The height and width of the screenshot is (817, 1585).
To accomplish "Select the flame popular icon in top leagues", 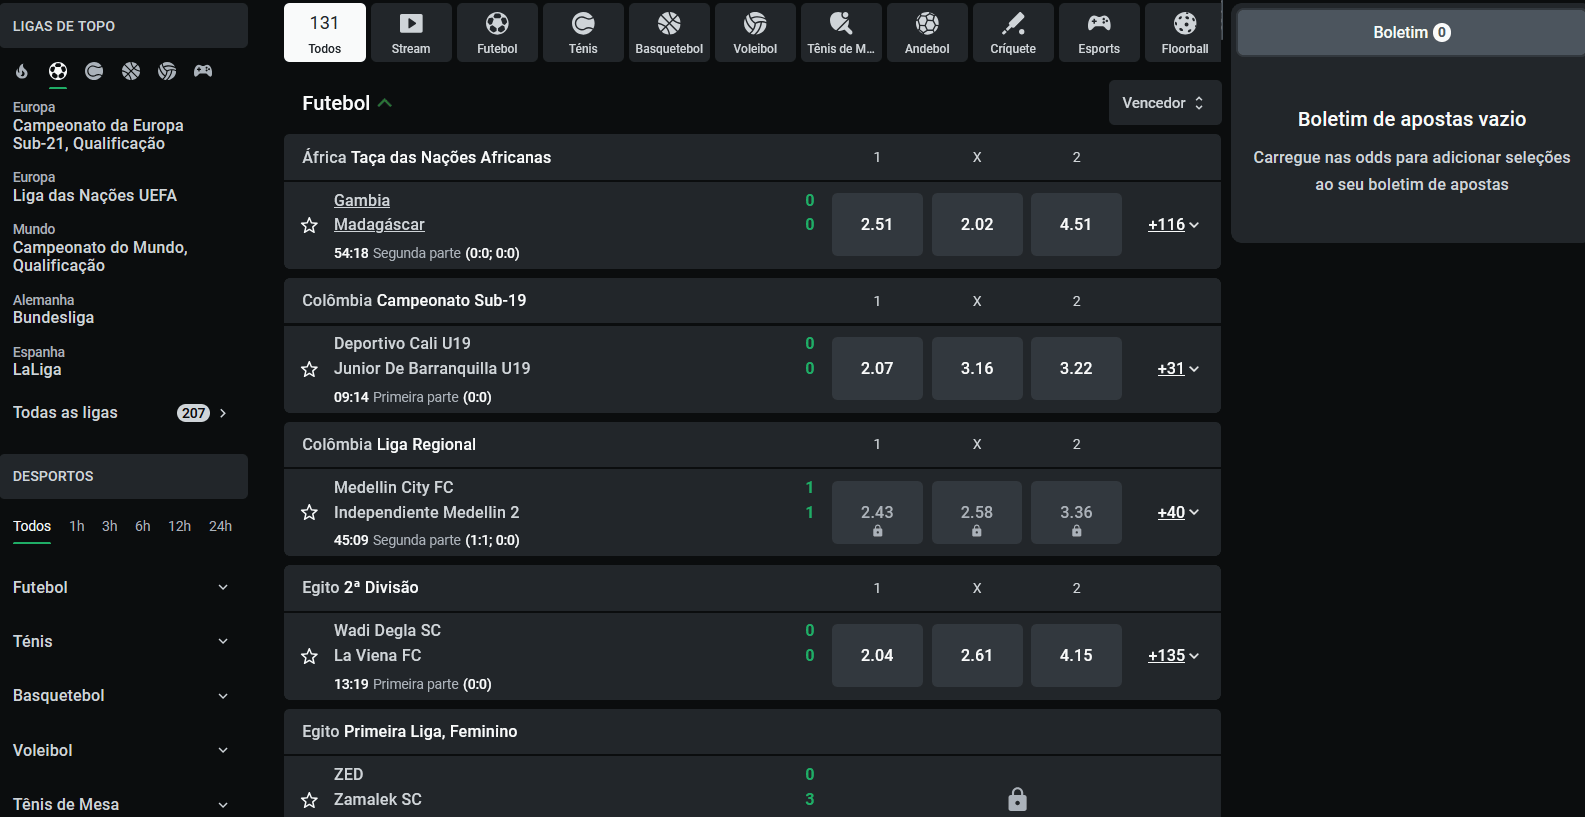I will (x=22, y=71).
